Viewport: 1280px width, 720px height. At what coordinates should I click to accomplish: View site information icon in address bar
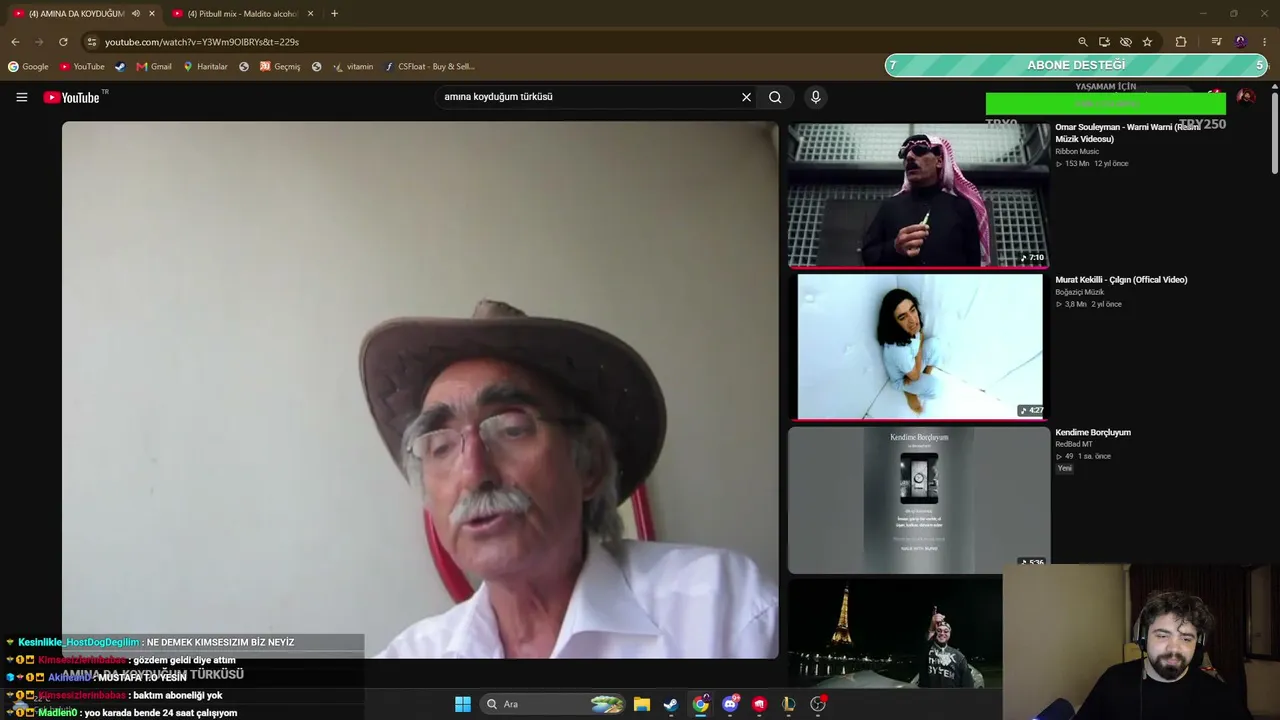coord(92,42)
